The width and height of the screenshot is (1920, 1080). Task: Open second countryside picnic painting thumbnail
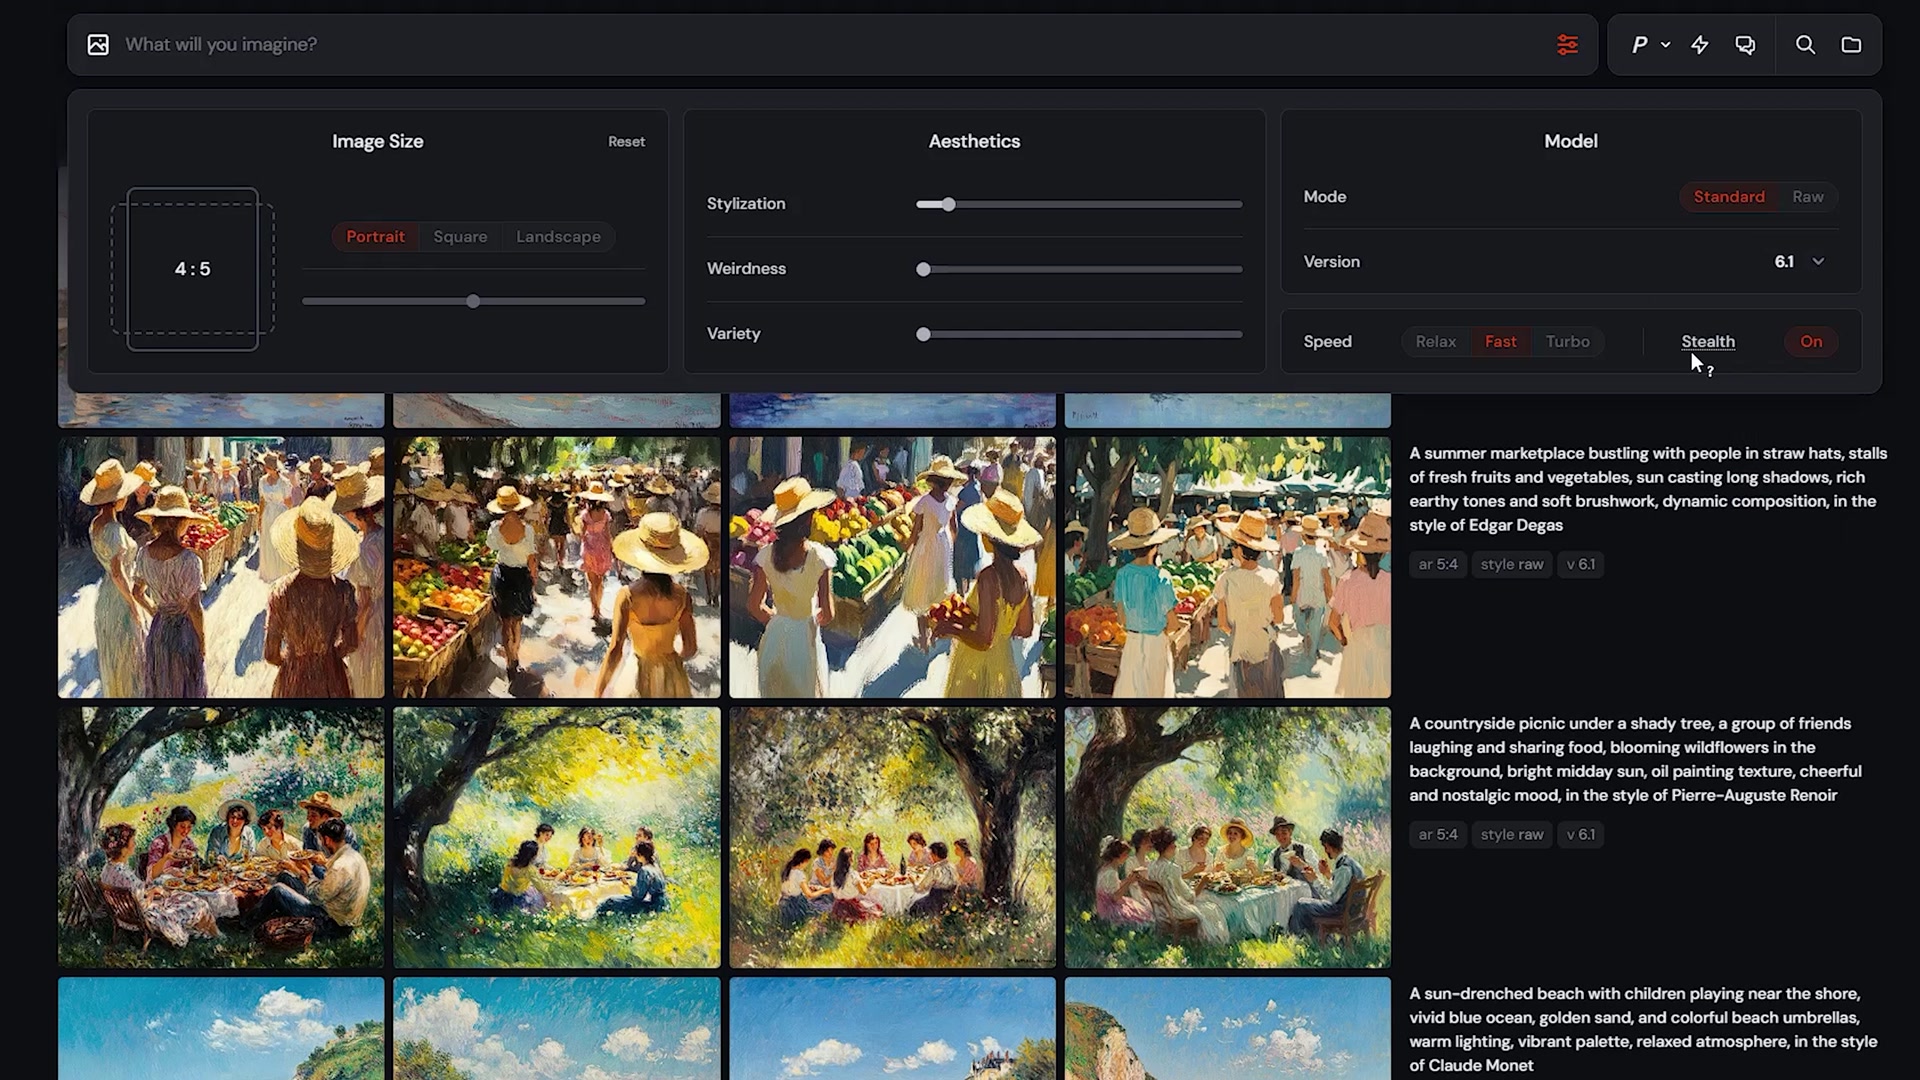557,837
